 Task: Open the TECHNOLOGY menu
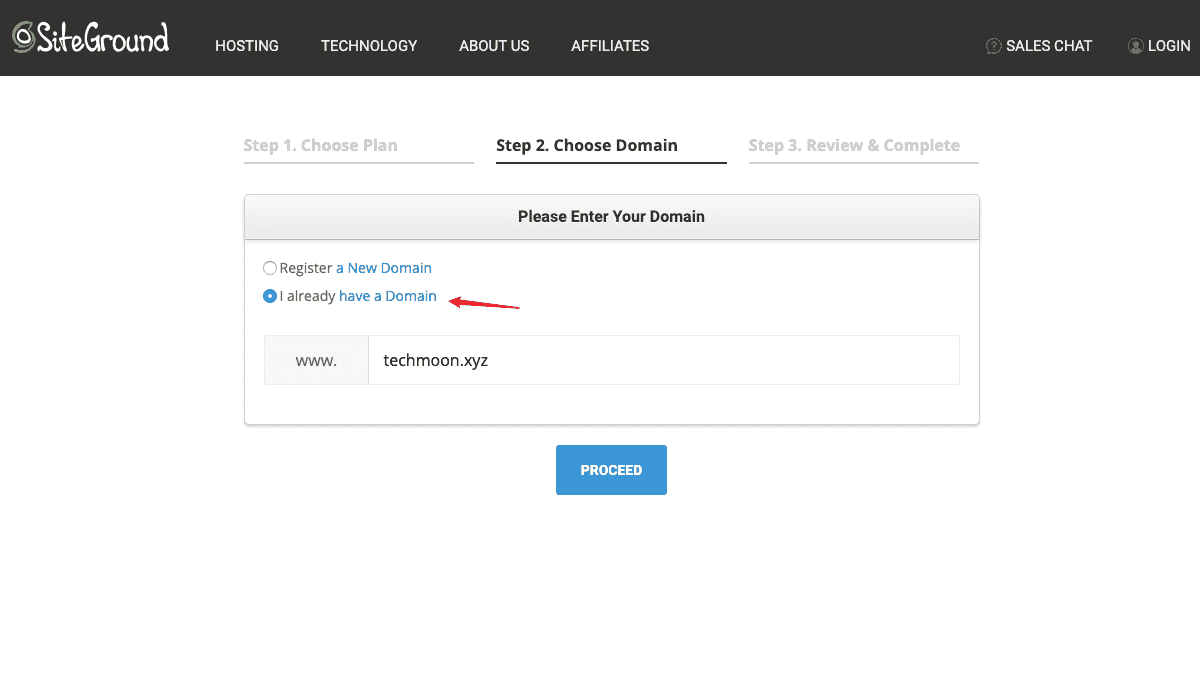369,46
